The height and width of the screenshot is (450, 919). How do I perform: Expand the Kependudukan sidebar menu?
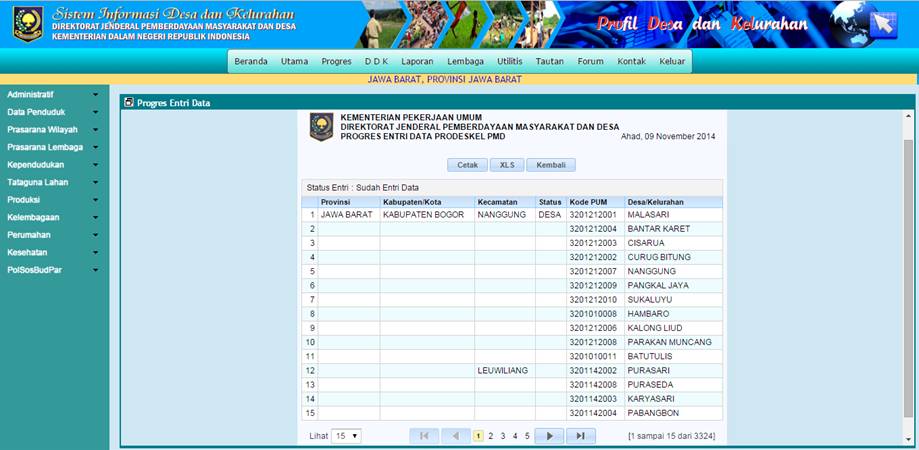tap(53, 165)
